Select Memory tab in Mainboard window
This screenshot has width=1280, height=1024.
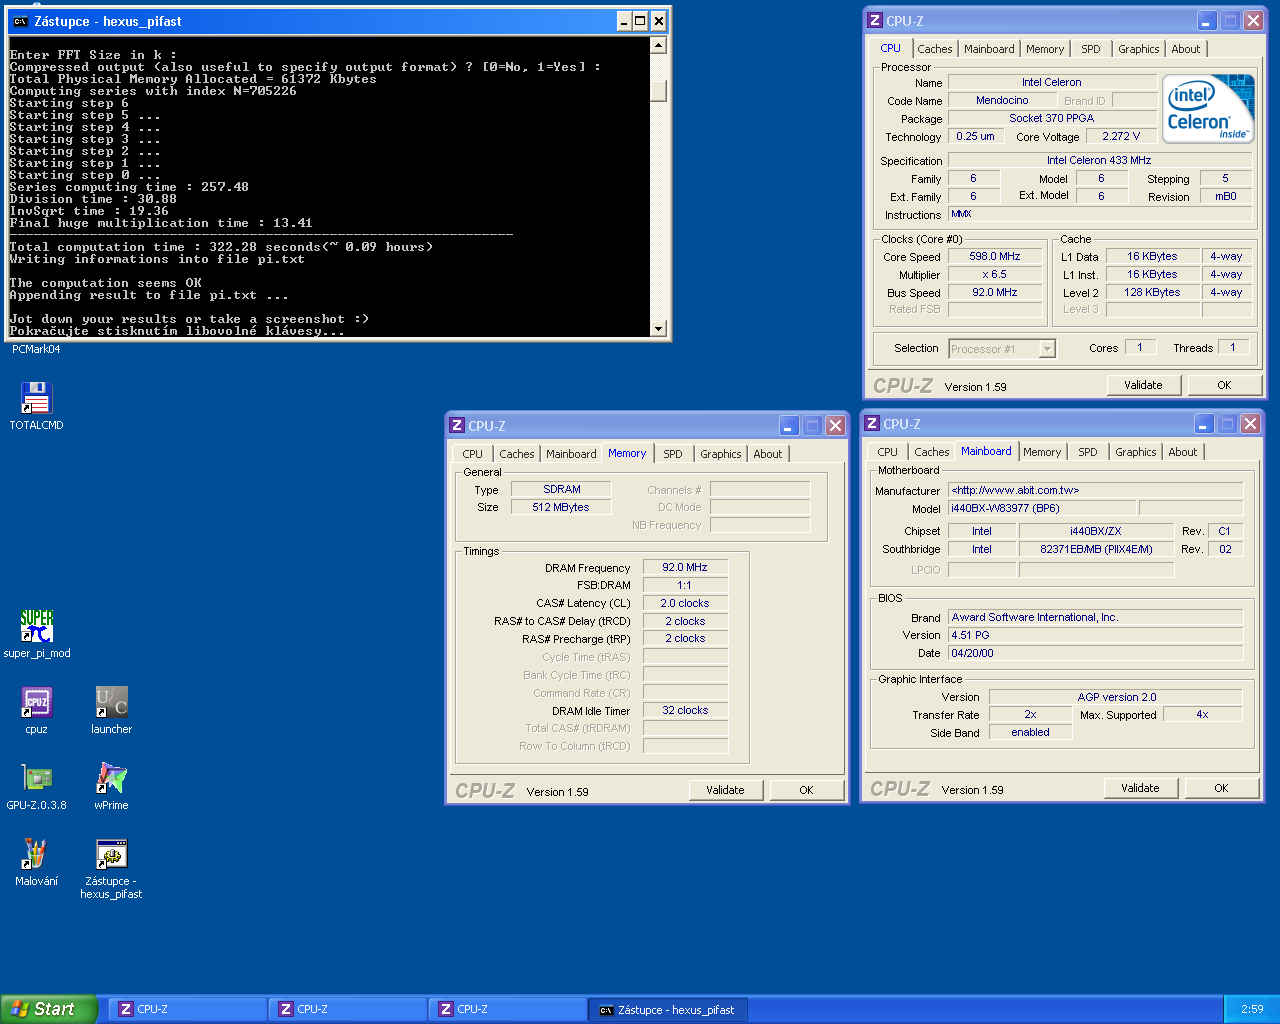tap(1042, 452)
